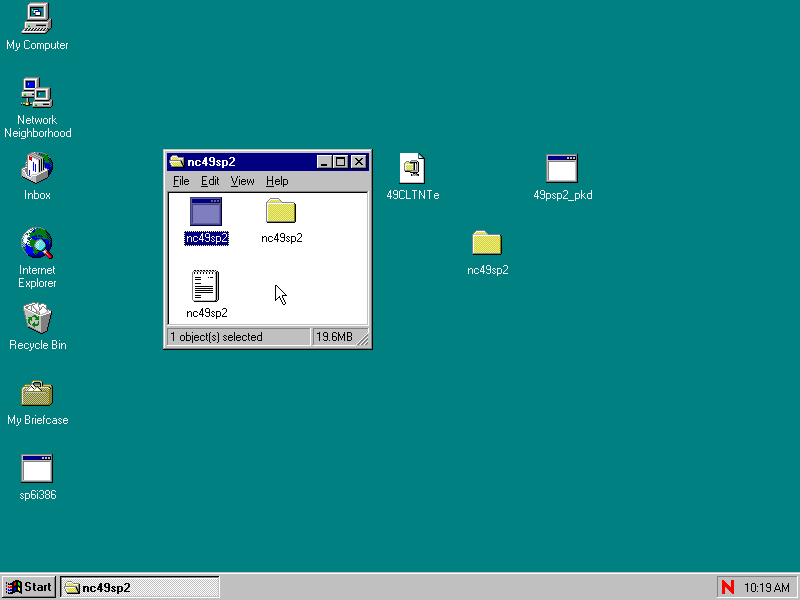Open the Start menu
Viewport: 800px width, 600px height.
point(29,587)
